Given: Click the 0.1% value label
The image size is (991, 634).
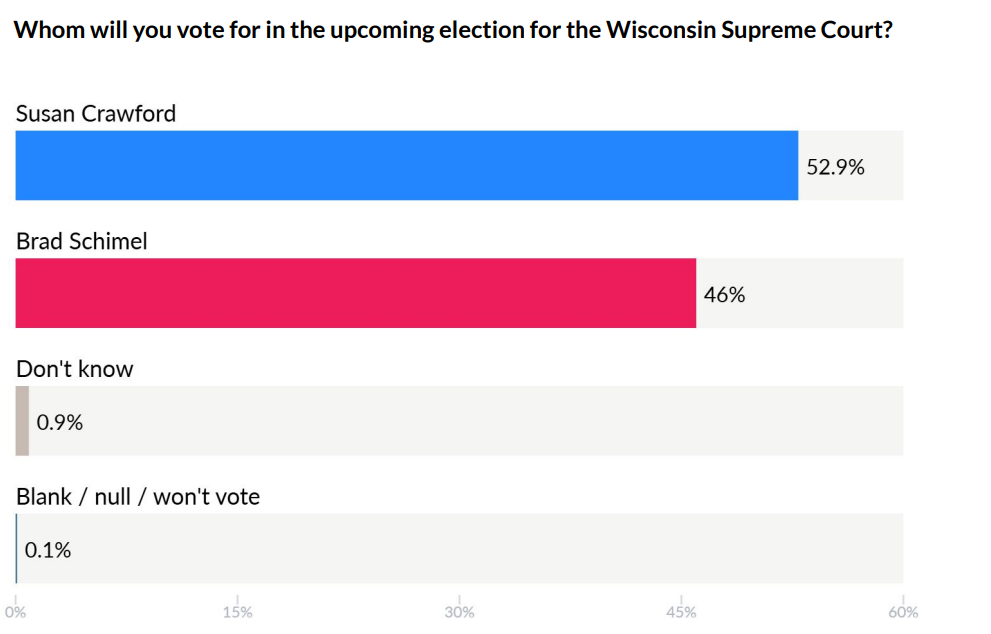Looking at the screenshot, I should (x=48, y=549).
